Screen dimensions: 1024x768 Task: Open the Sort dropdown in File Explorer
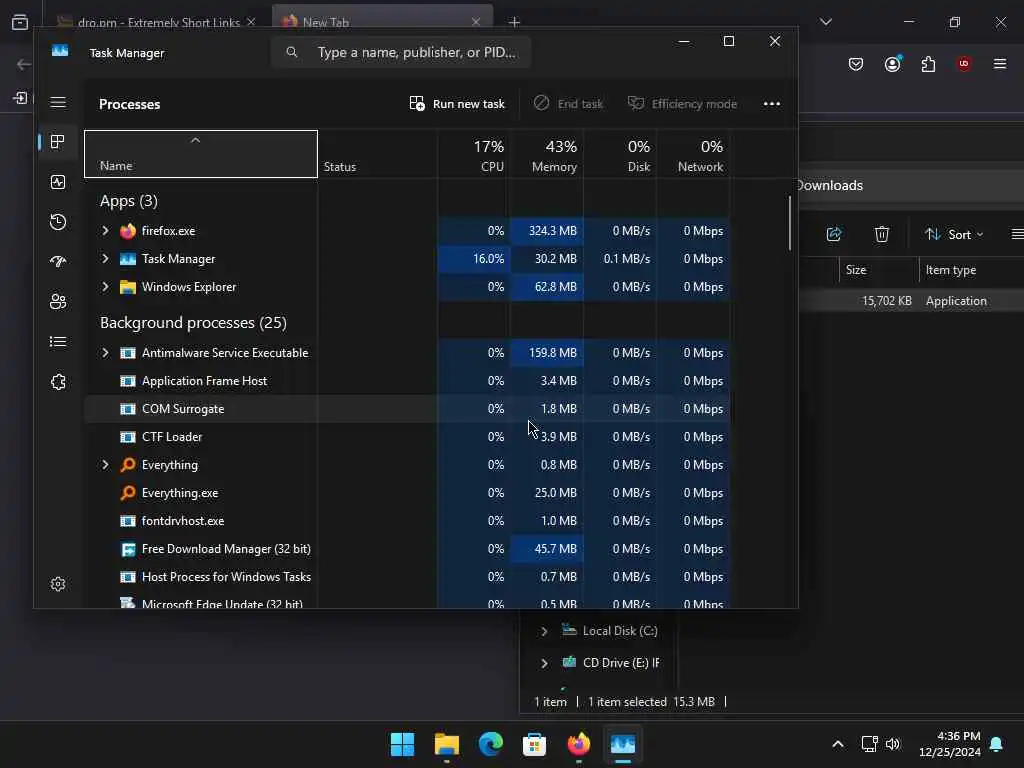[953, 234]
